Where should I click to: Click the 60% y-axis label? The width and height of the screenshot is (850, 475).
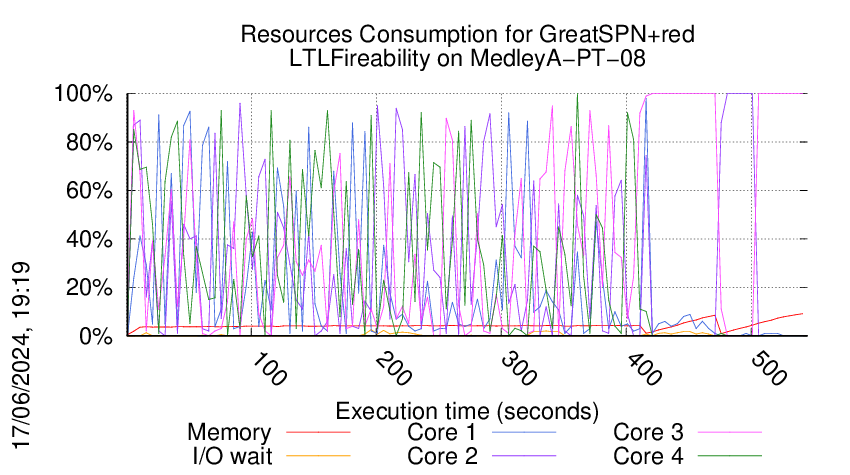(x=89, y=191)
